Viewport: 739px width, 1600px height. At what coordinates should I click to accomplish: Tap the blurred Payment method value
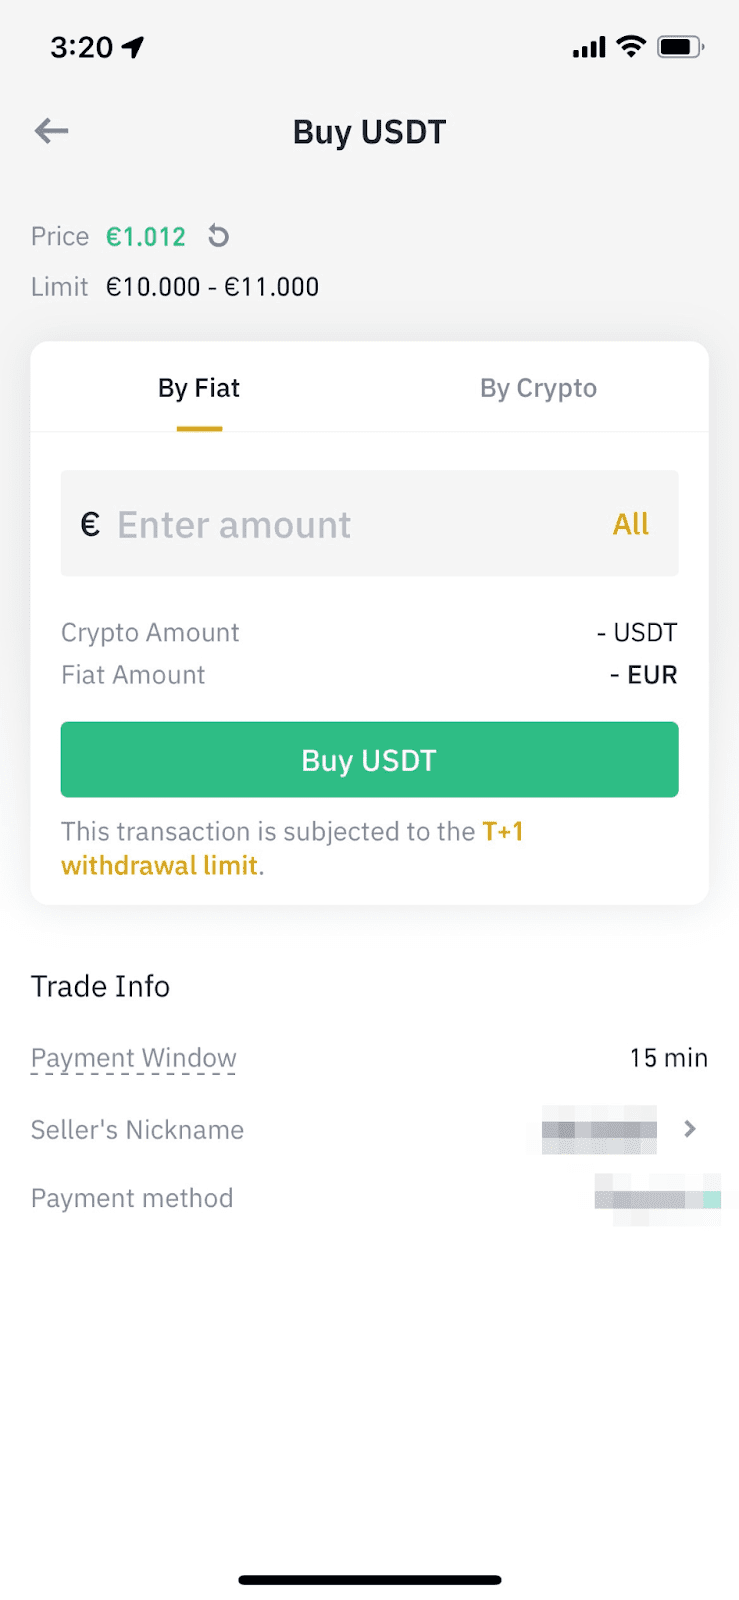657,1198
